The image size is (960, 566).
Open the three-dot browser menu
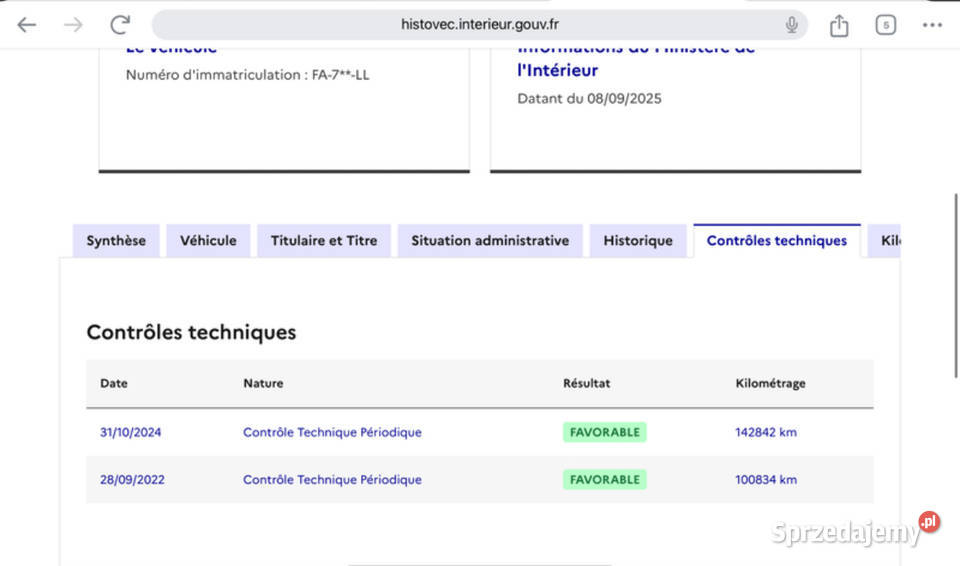coord(932,25)
